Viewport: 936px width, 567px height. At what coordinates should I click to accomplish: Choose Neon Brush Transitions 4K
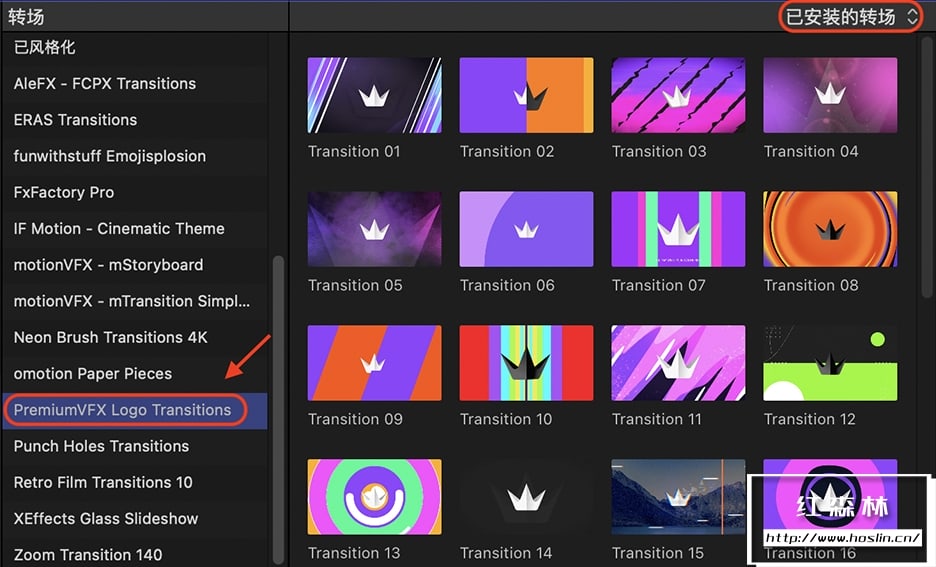click(x=135, y=338)
